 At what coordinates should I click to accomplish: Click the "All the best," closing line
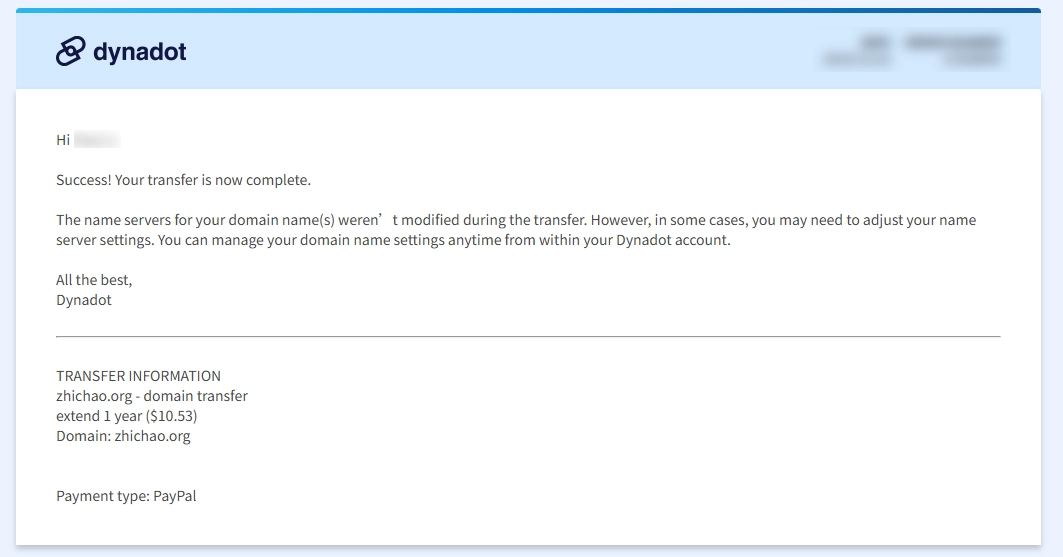pyautogui.click(x=94, y=280)
